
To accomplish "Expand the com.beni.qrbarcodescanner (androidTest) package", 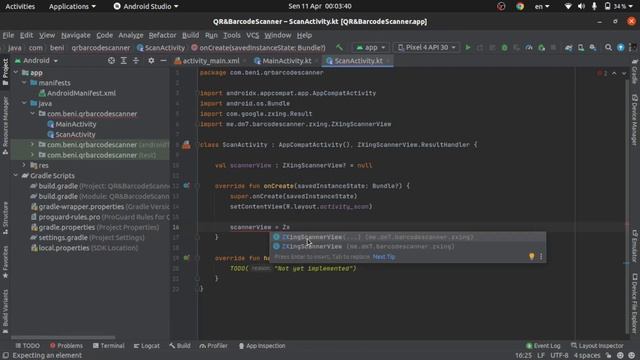I will (x=32, y=144).
